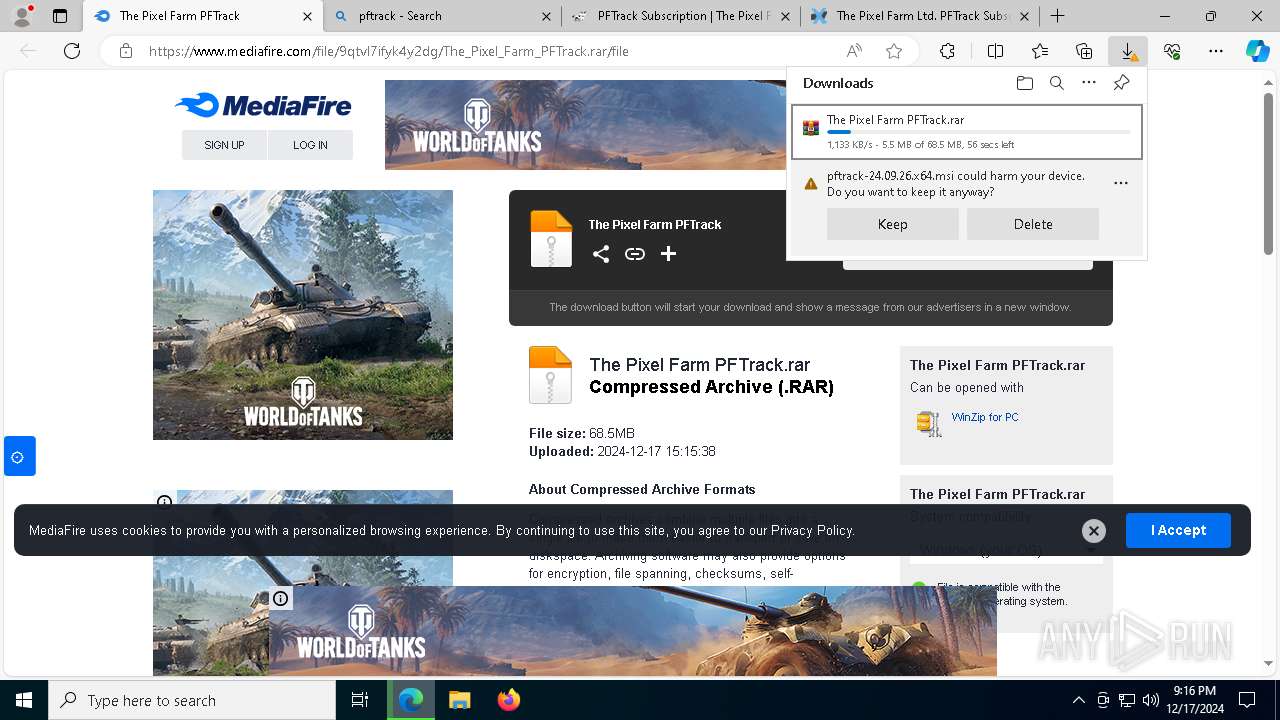Switch to 'PFTrack Subscription' tab
This screenshot has height=720, width=1280.
(x=680, y=16)
